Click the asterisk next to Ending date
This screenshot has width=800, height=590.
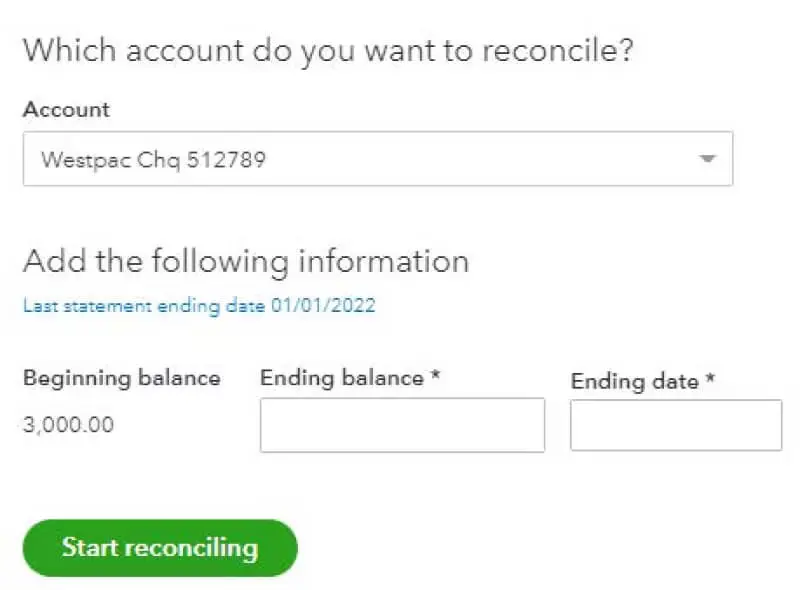coord(710,380)
